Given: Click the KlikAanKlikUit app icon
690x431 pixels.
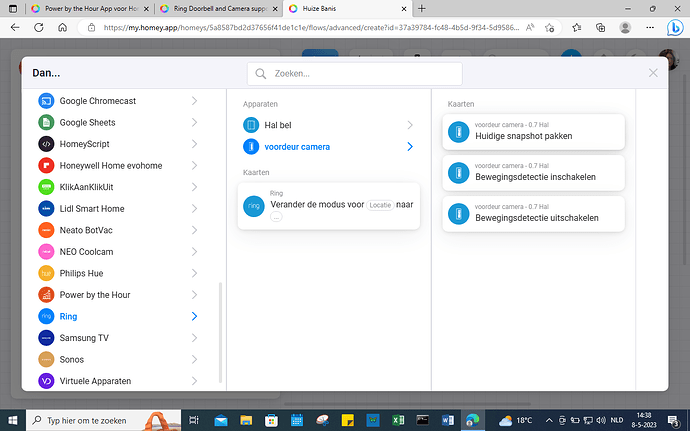Looking at the screenshot, I should click(46, 187).
